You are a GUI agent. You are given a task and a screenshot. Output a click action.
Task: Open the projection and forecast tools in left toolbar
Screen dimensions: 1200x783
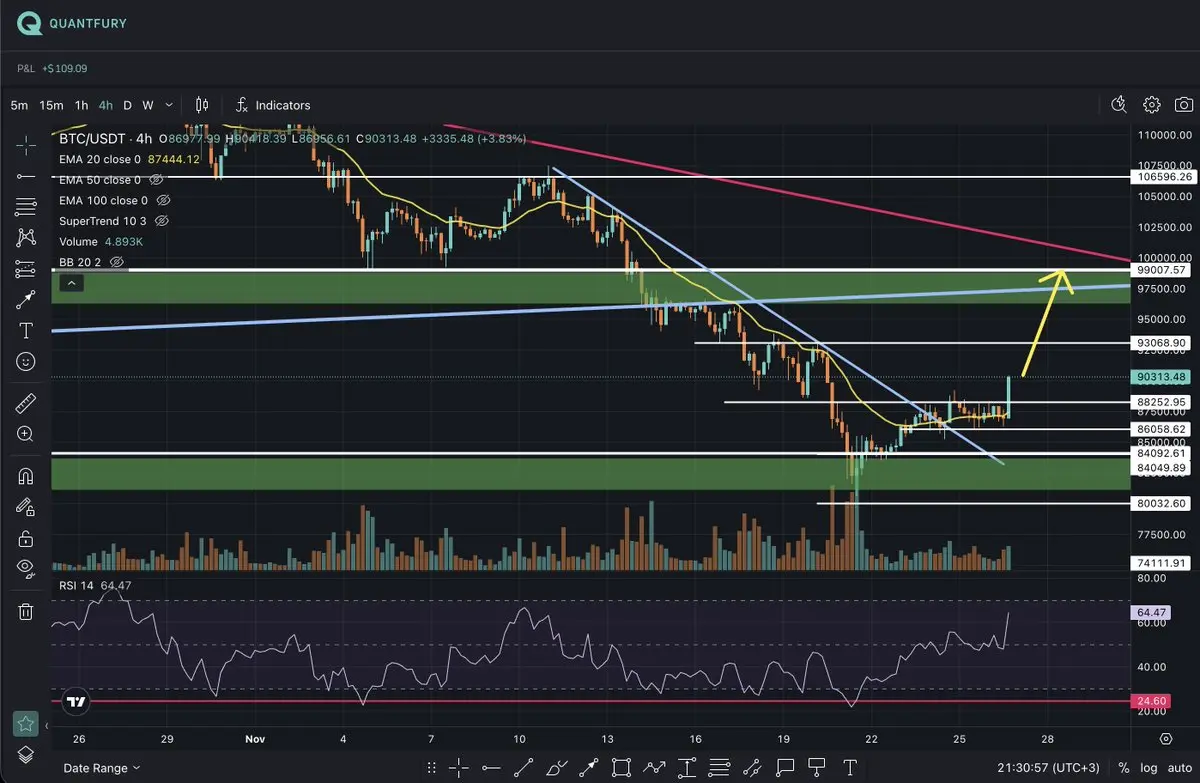coord(27,269)
